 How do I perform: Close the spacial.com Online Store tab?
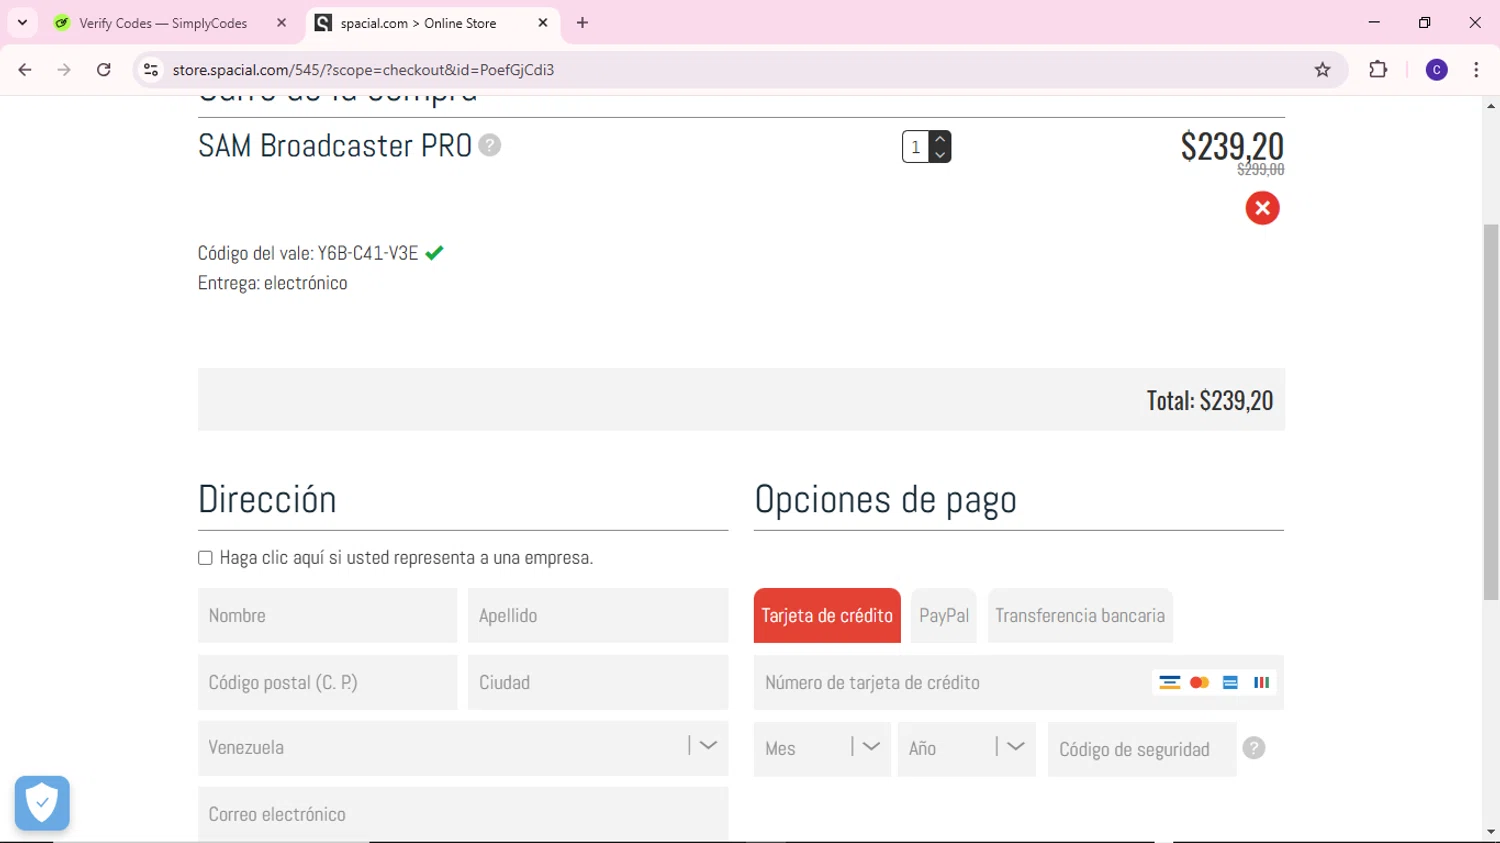(543, 22)
